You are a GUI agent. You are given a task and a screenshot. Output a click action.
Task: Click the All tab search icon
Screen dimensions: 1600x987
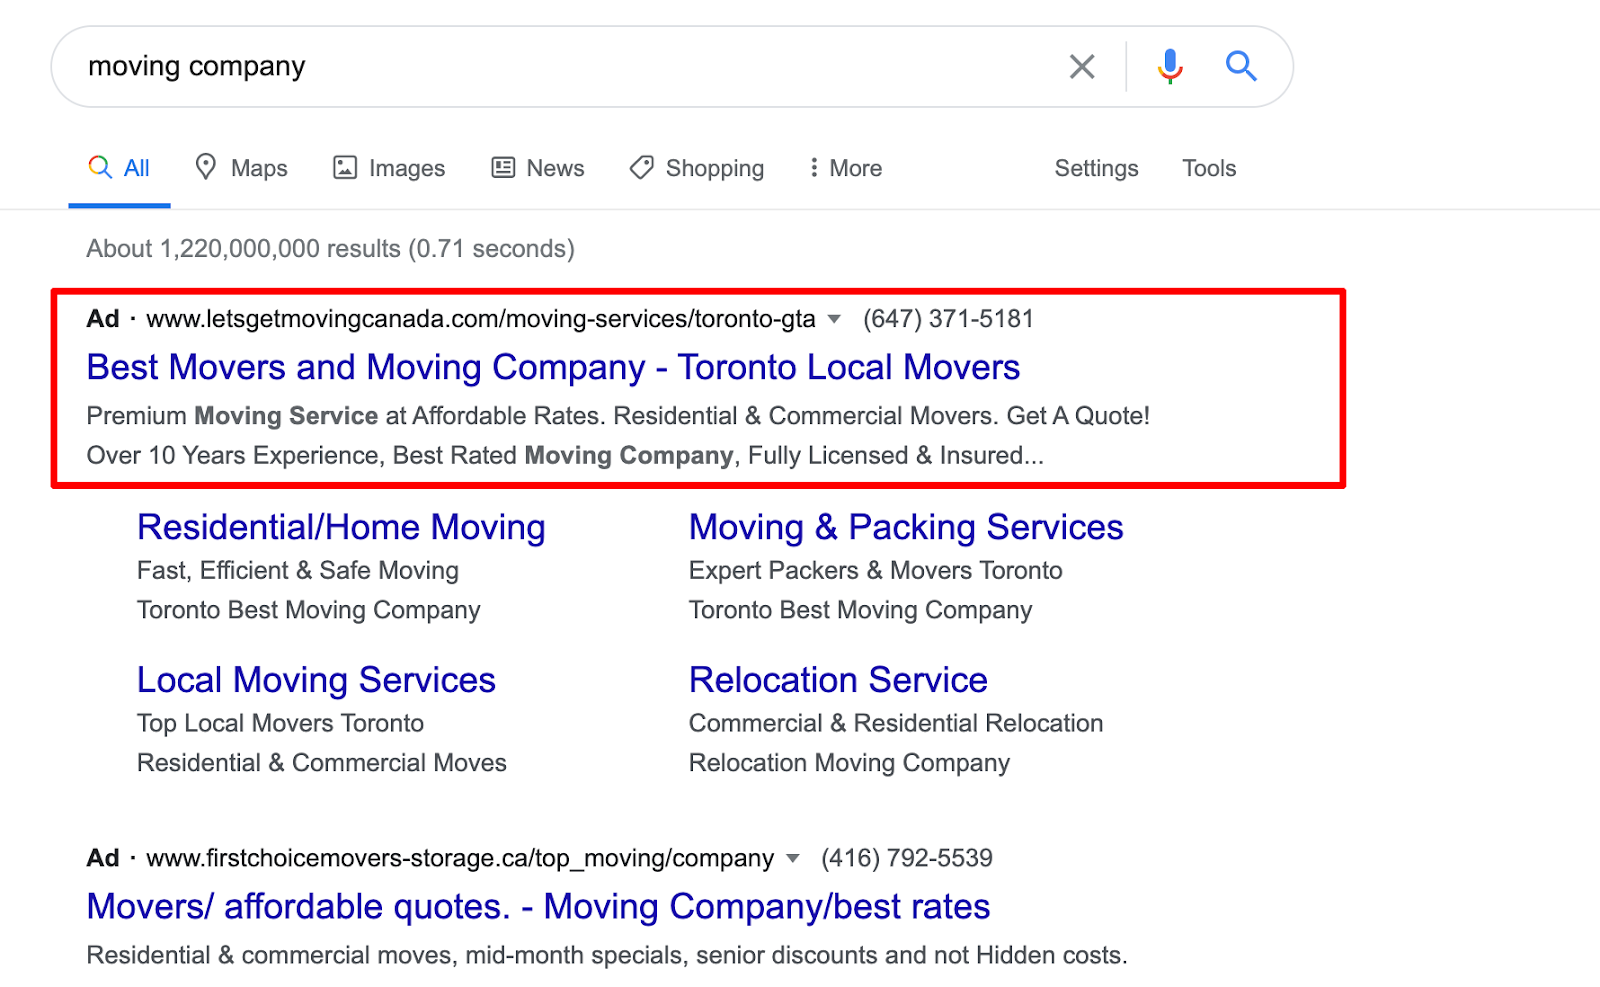click(x=100, y=167)
